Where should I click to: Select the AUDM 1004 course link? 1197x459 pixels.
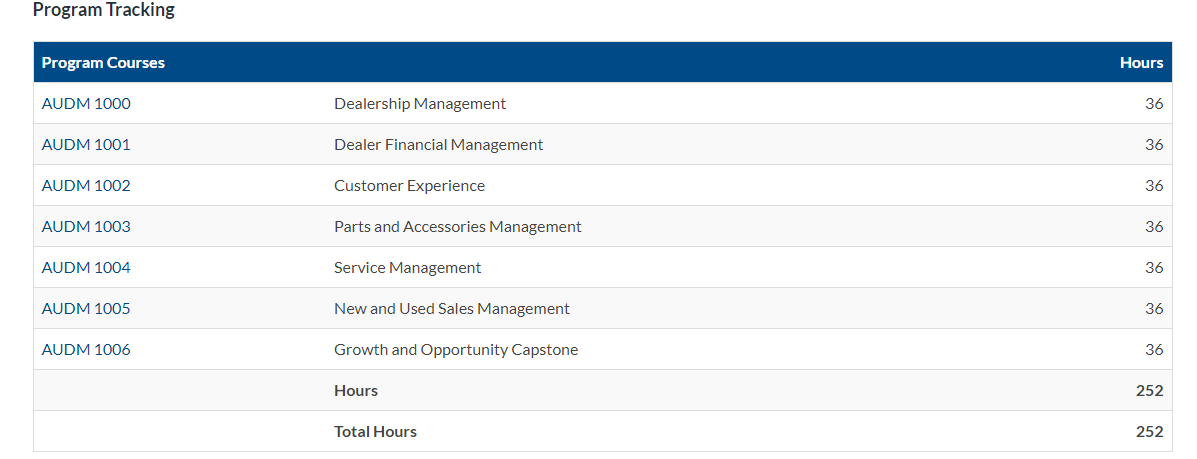tap(86, 268)
